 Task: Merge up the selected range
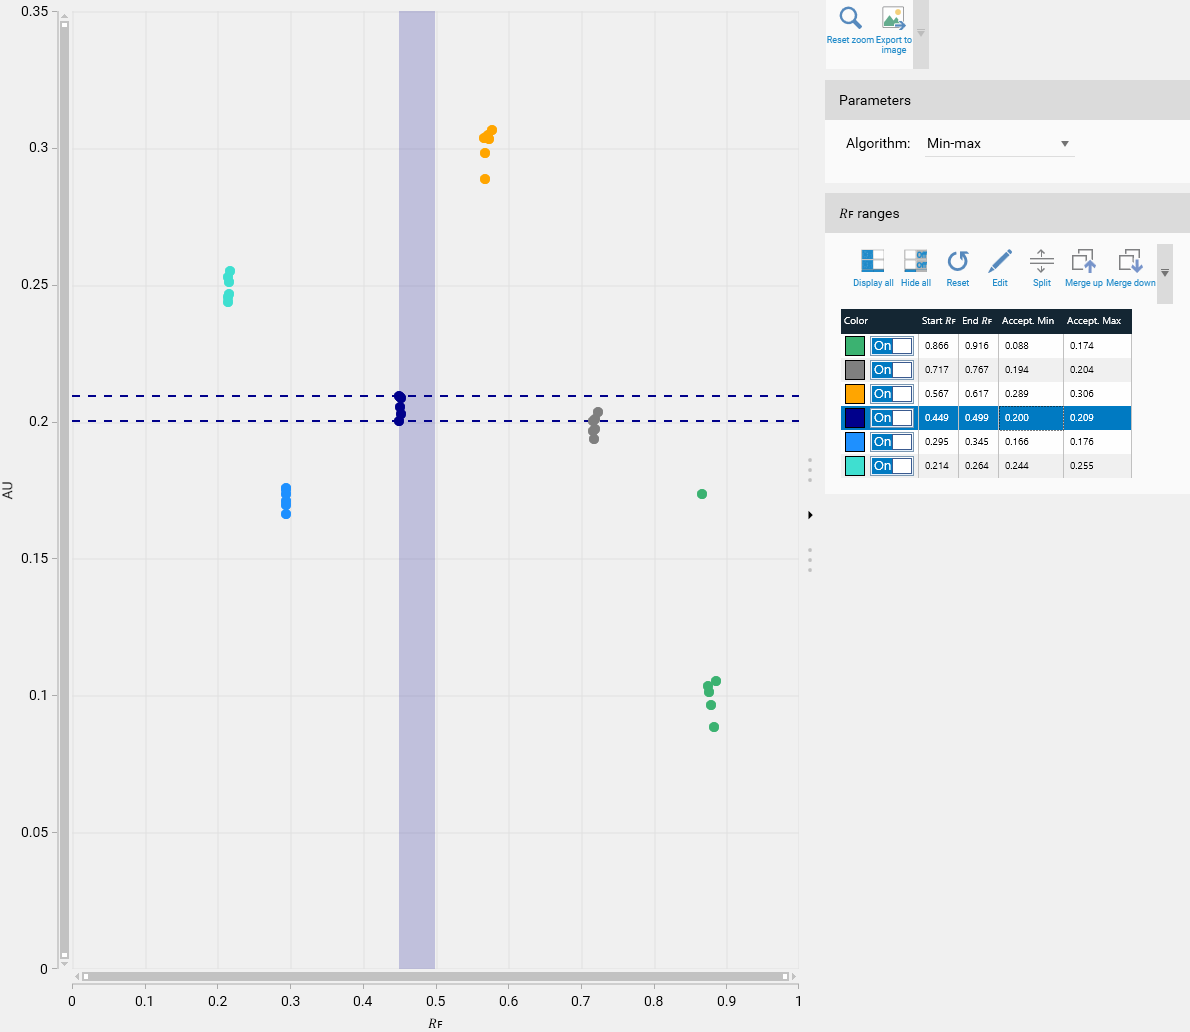(1083, 262)
